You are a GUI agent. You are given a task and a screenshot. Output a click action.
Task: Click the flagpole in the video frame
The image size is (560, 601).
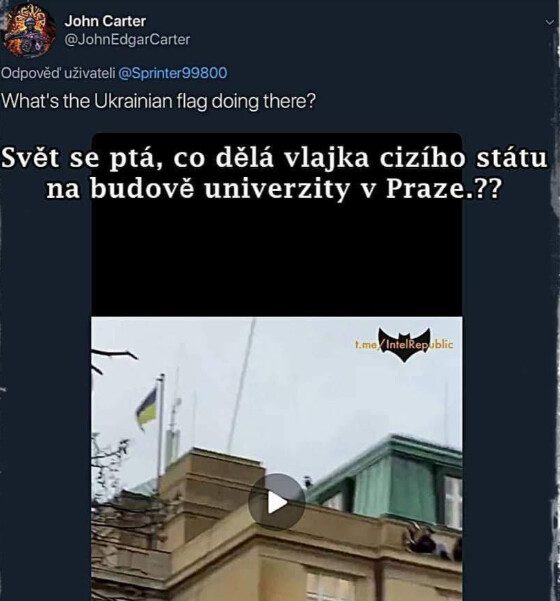[160, 427]
